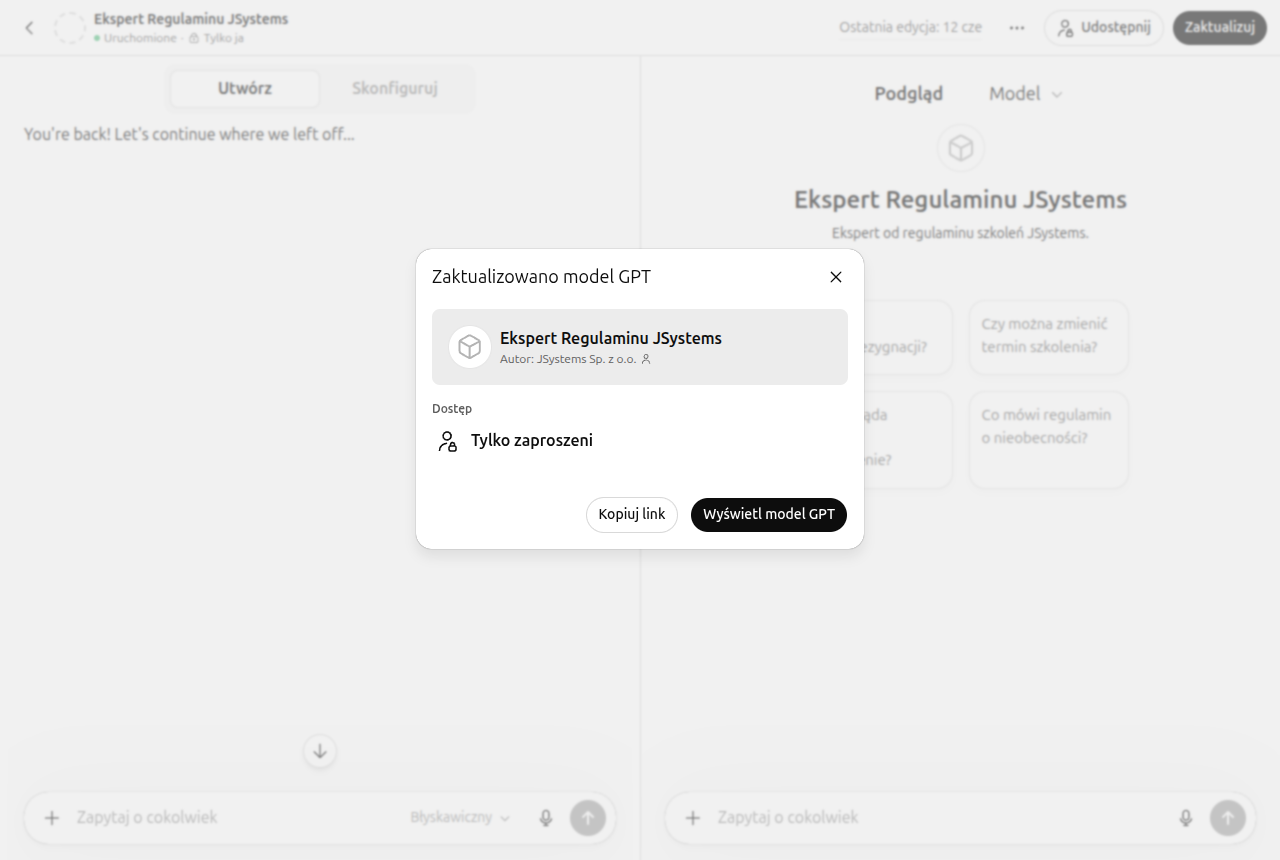Viewport: 1280px width, 860px height.
Task: Click Autor: JSystems Sp. z o.o. text
Action: click(x=568, y=359)
